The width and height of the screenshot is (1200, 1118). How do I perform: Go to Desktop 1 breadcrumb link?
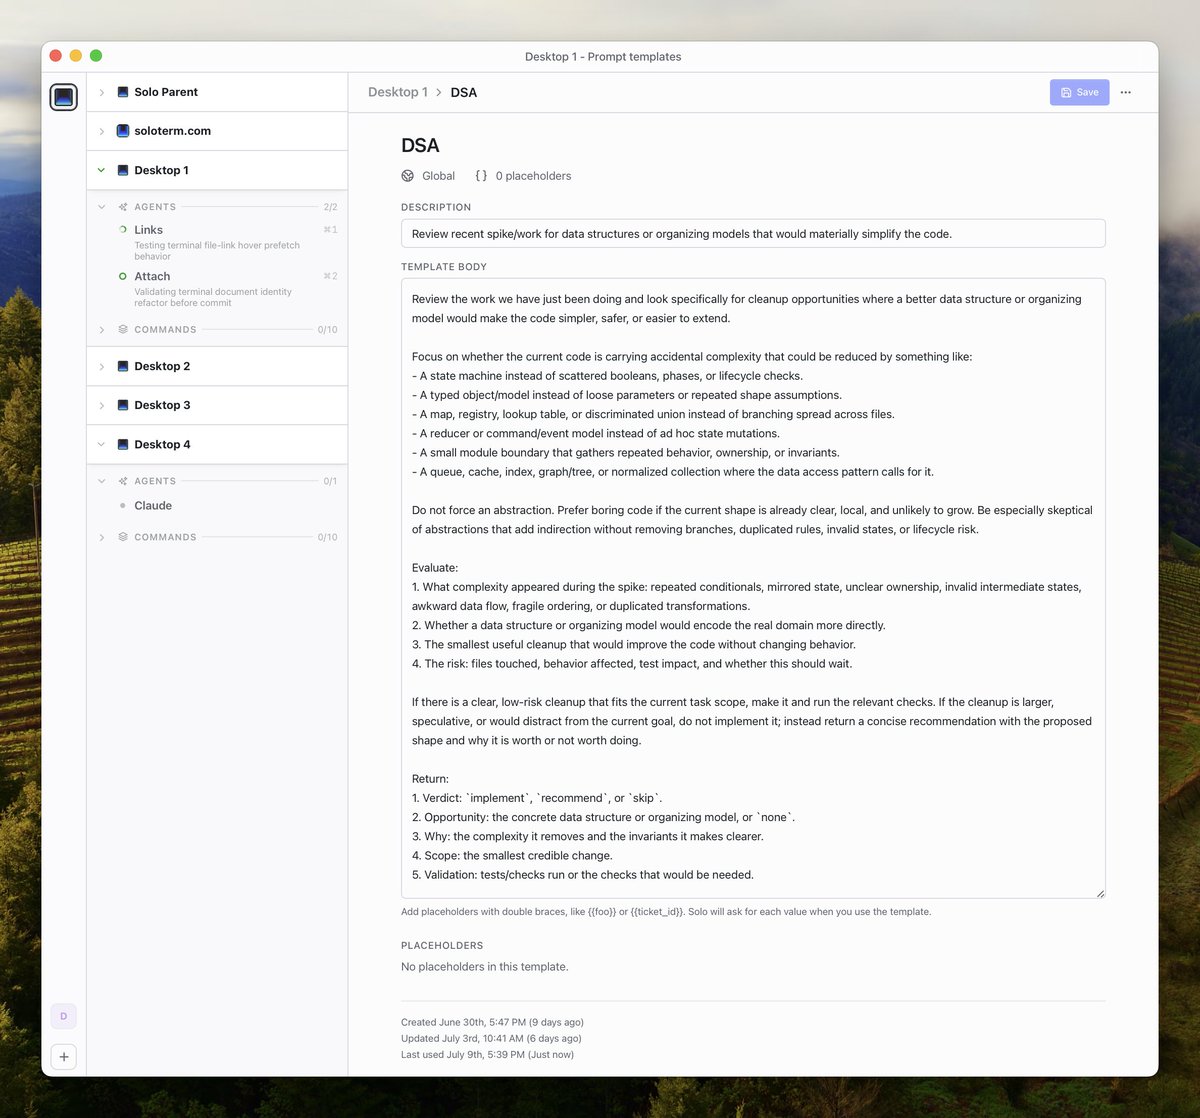click(397, 92)
